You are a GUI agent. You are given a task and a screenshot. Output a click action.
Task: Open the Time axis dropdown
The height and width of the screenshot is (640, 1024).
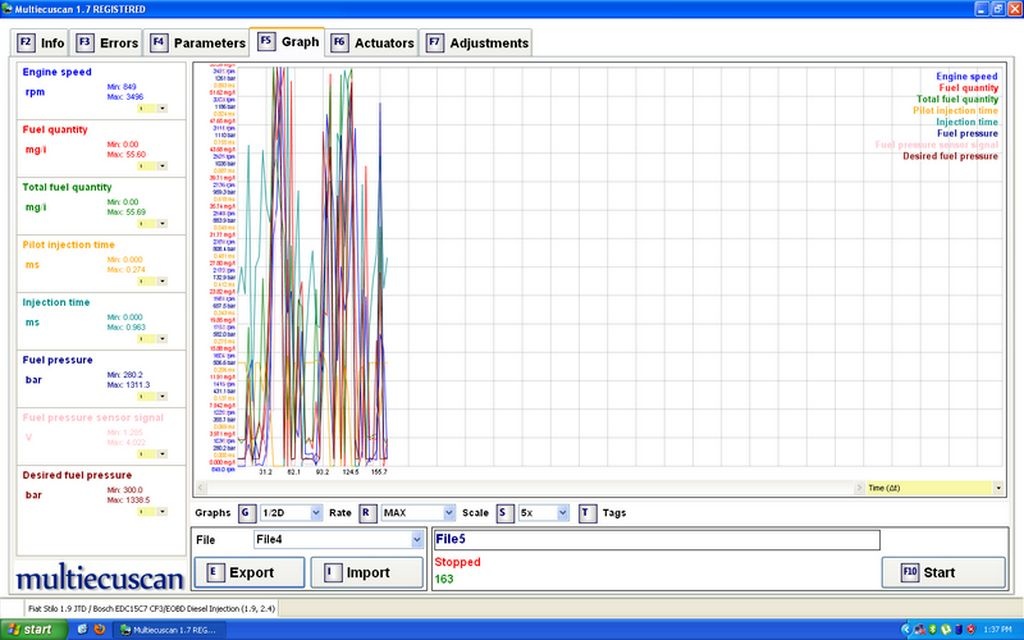coord(935,488)
